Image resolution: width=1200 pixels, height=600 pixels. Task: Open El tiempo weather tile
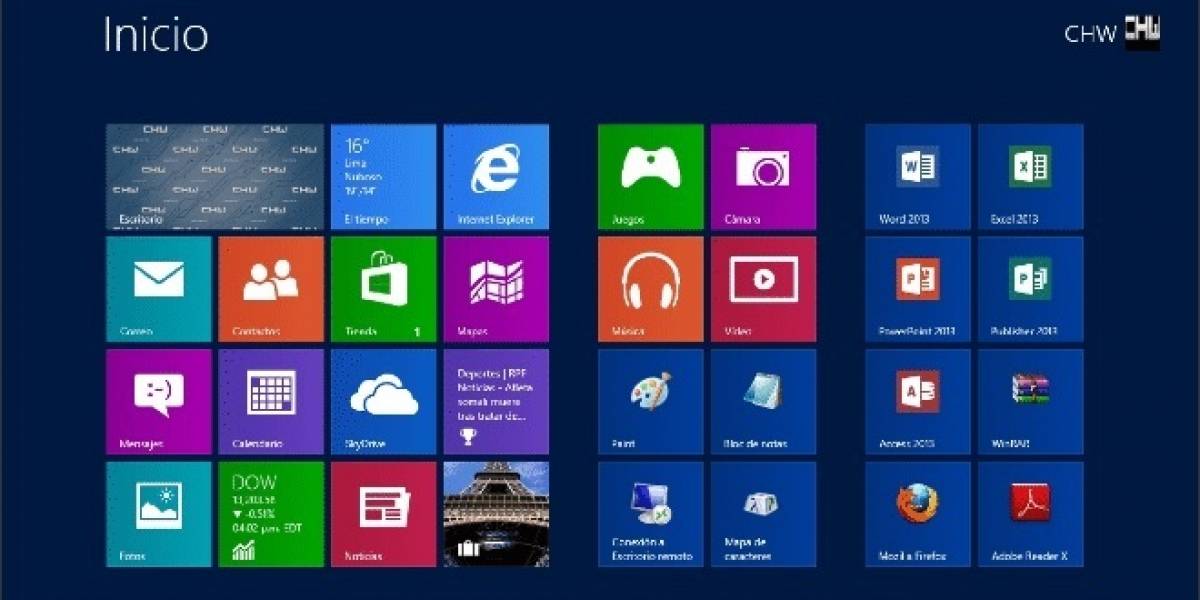[383, 177]
